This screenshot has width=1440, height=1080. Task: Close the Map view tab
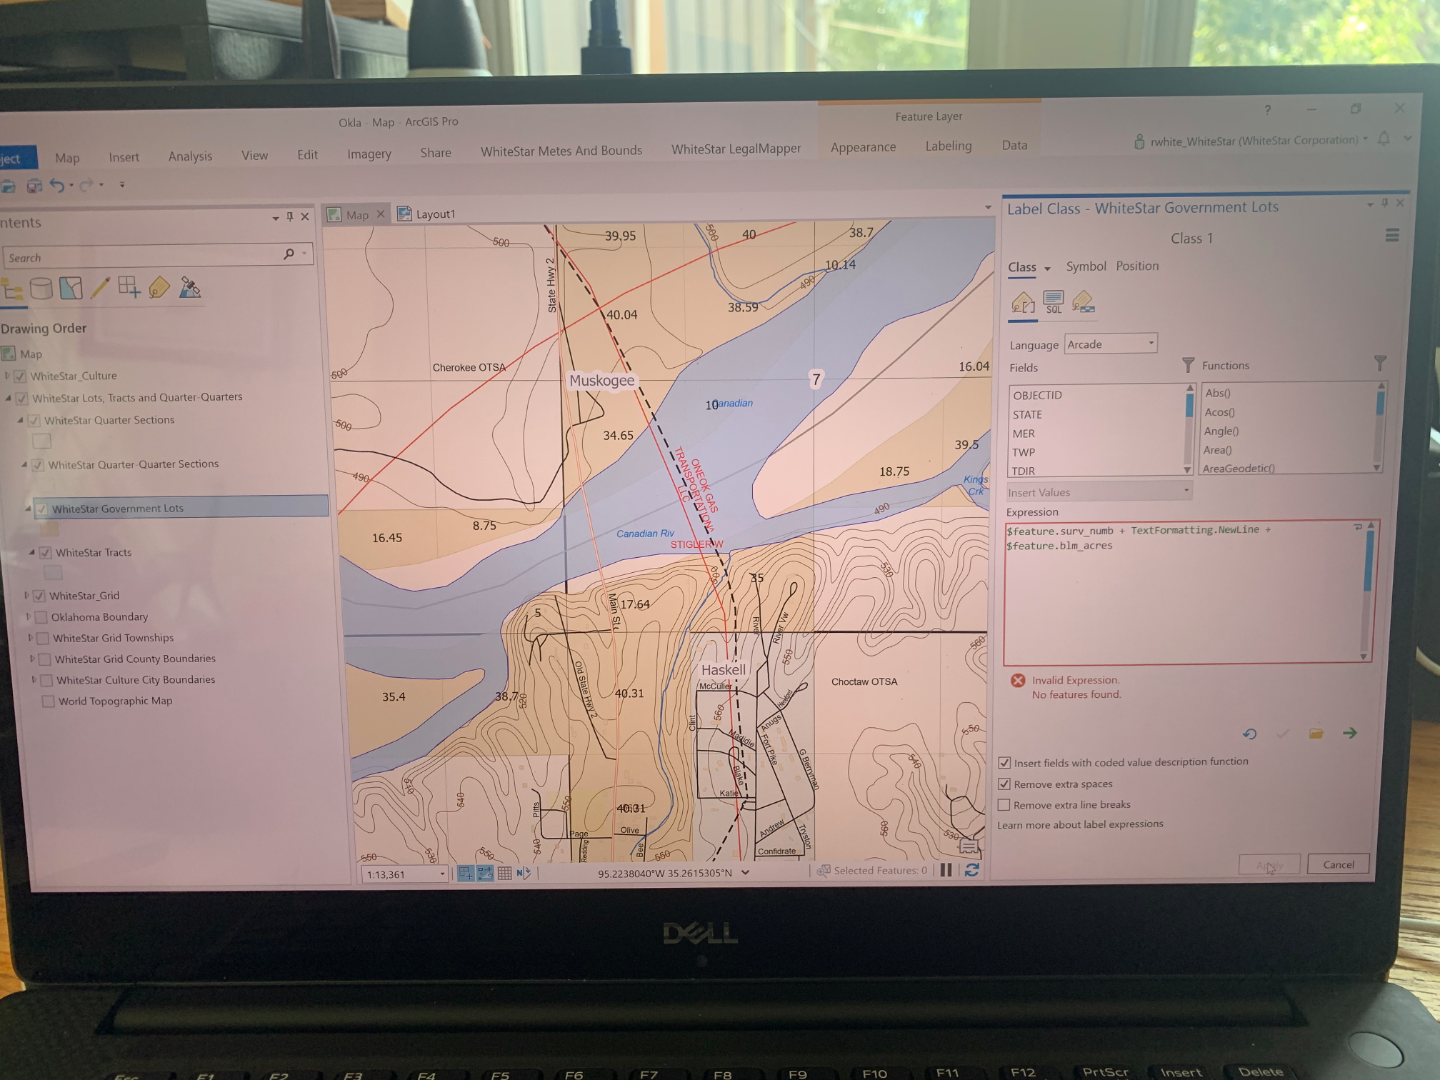(x=380, y=214)
